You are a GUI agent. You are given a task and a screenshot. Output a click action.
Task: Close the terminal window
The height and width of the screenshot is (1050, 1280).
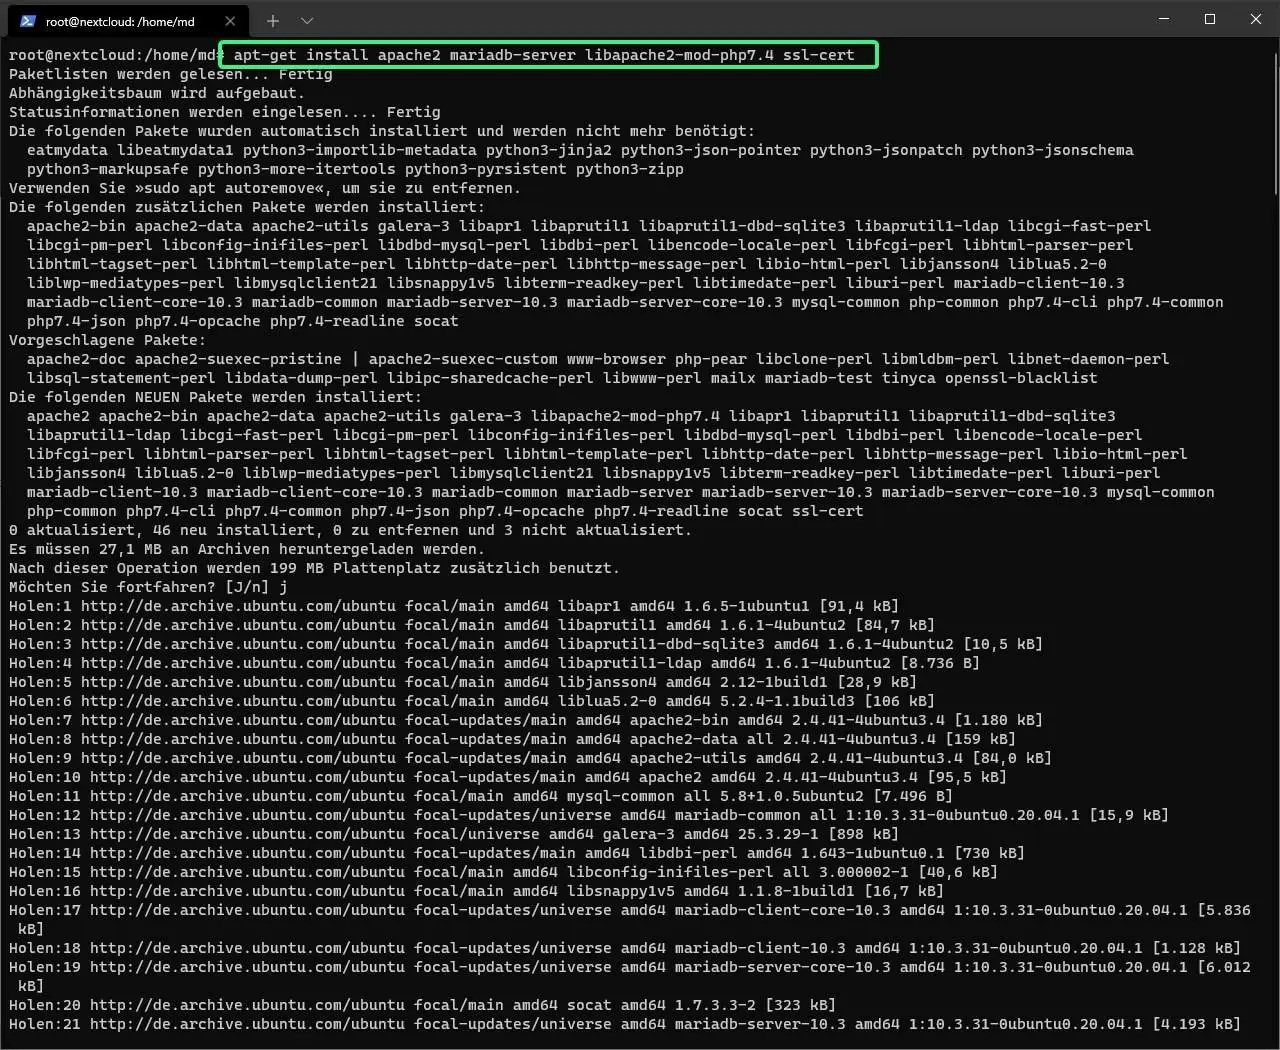[x=1256, y=19]
